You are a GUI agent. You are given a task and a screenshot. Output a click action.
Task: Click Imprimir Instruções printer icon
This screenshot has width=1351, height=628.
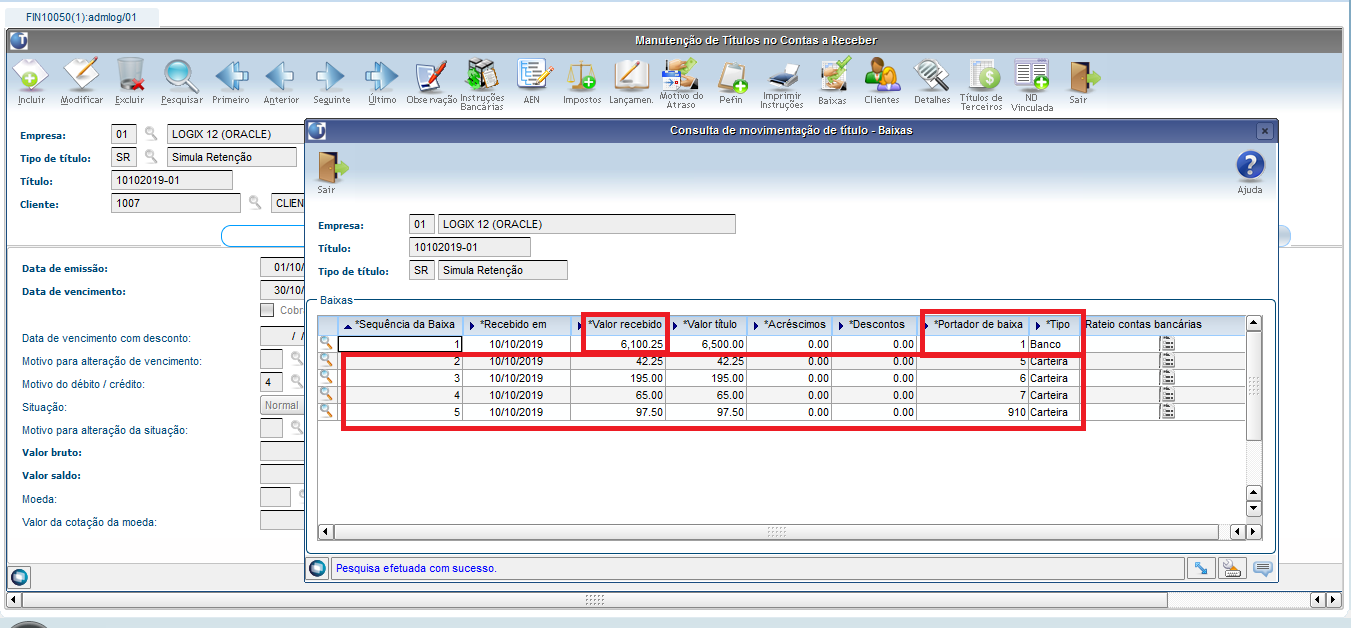point(782,76)
